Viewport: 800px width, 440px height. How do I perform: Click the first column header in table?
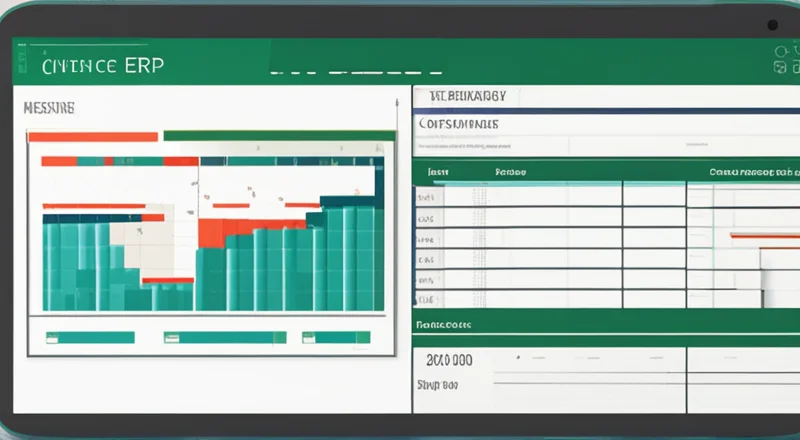438,172
